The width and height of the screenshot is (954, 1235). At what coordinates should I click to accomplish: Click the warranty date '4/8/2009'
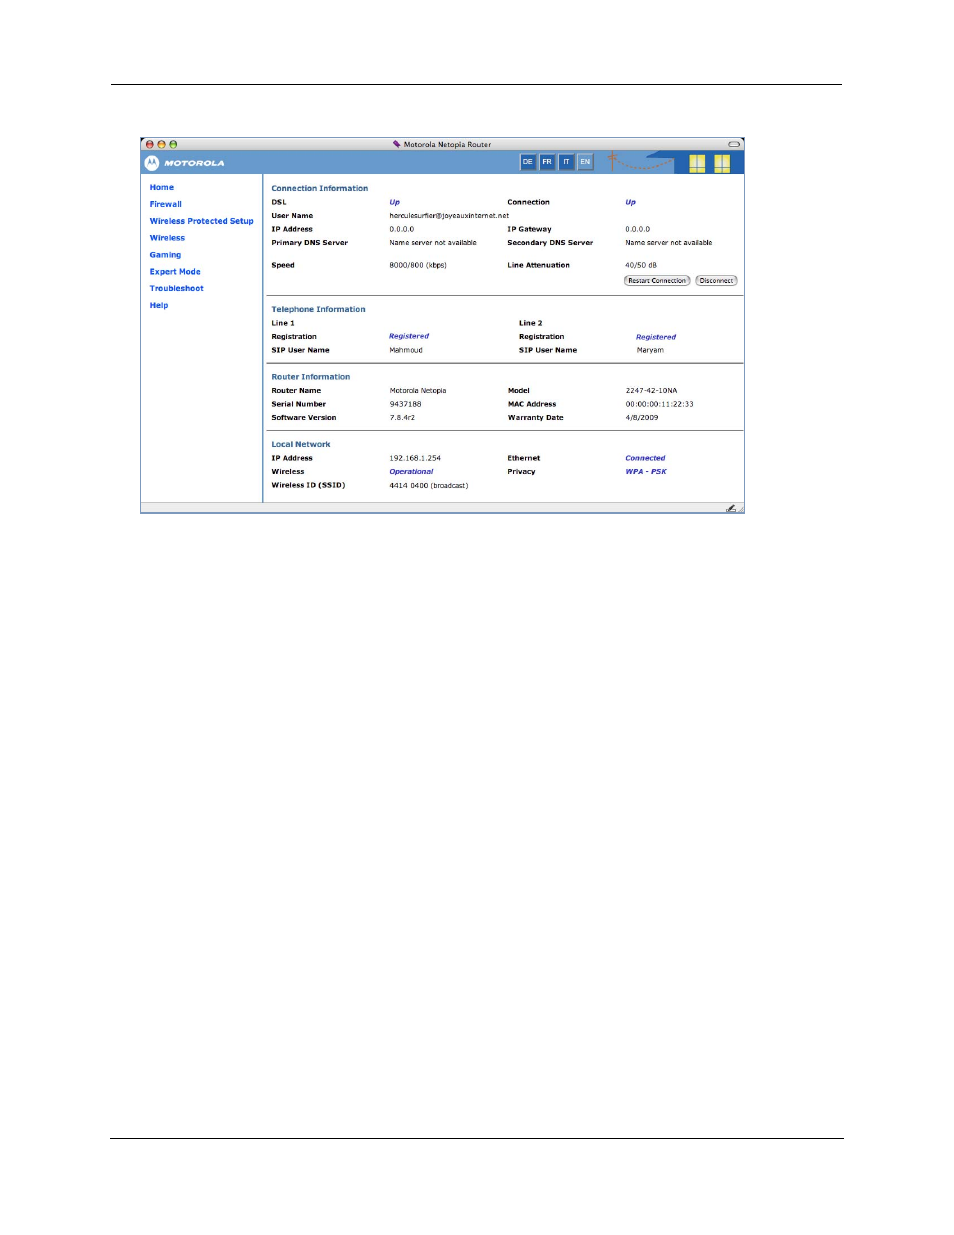(642, 418)
